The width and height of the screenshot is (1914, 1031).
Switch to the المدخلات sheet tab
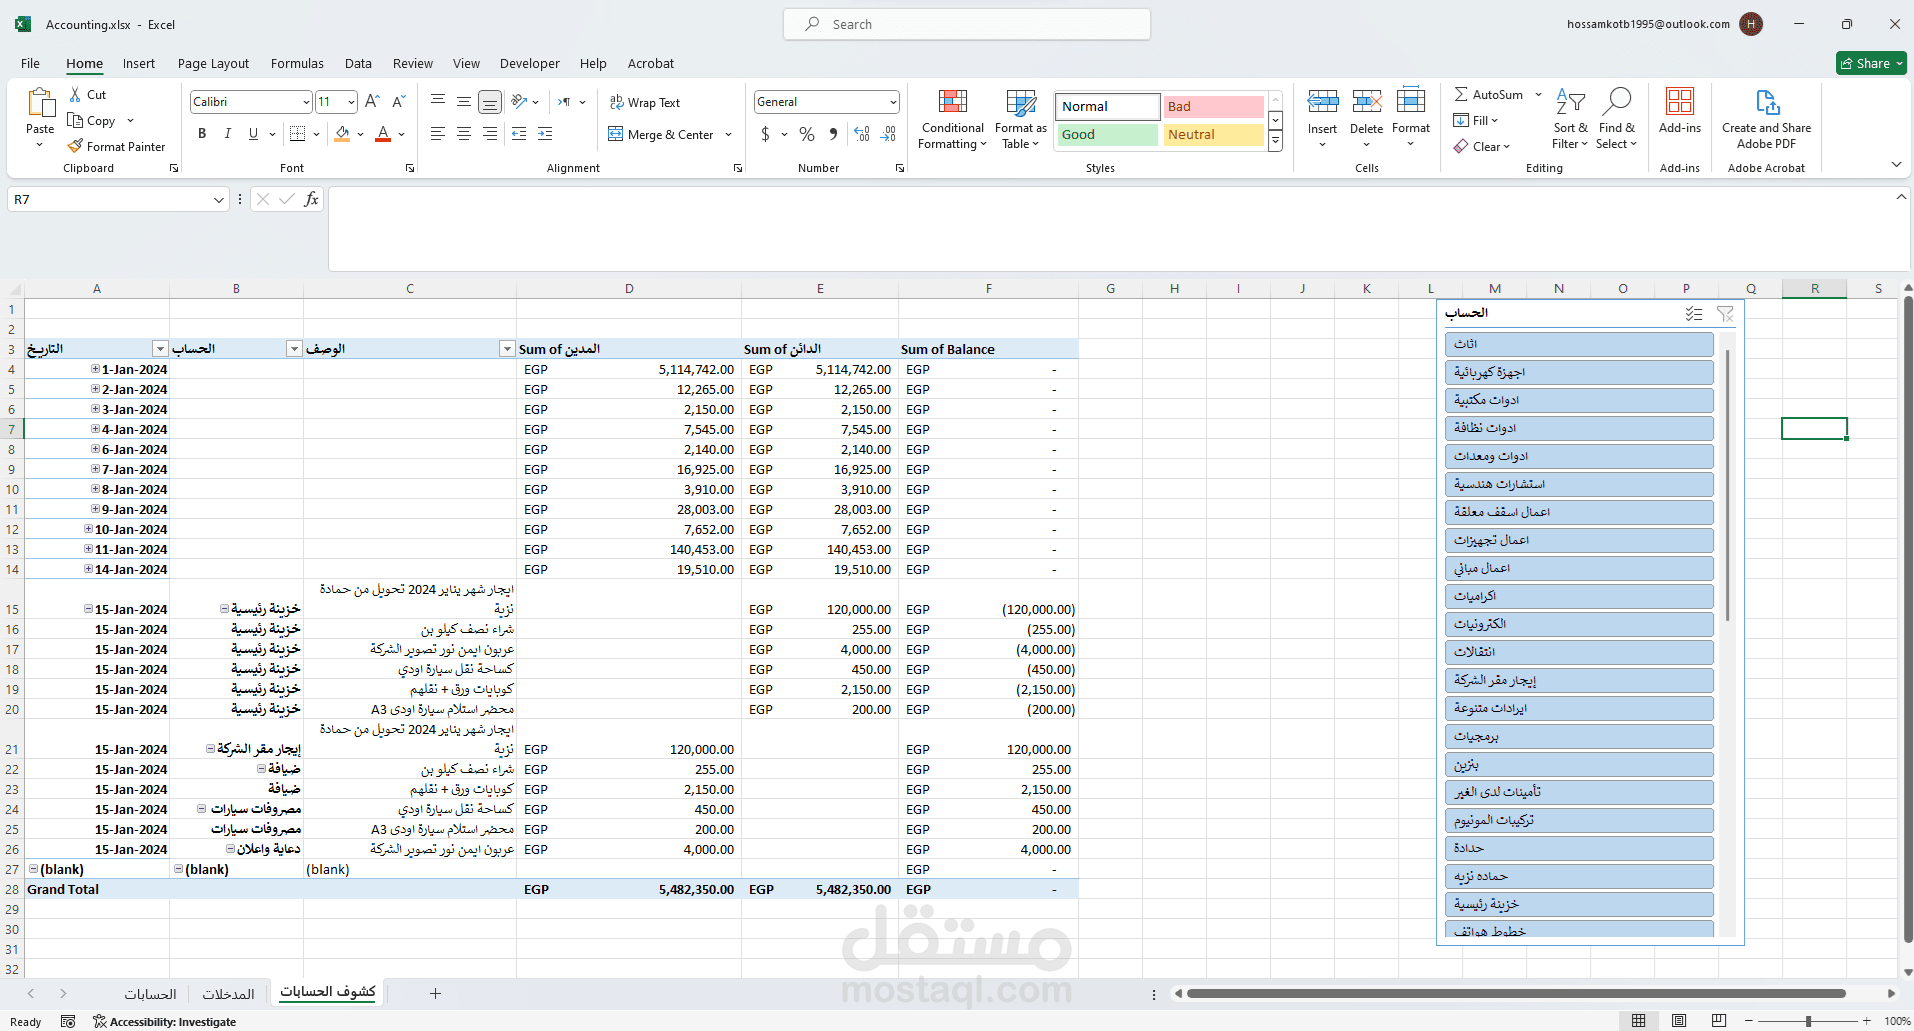[228, 994]
